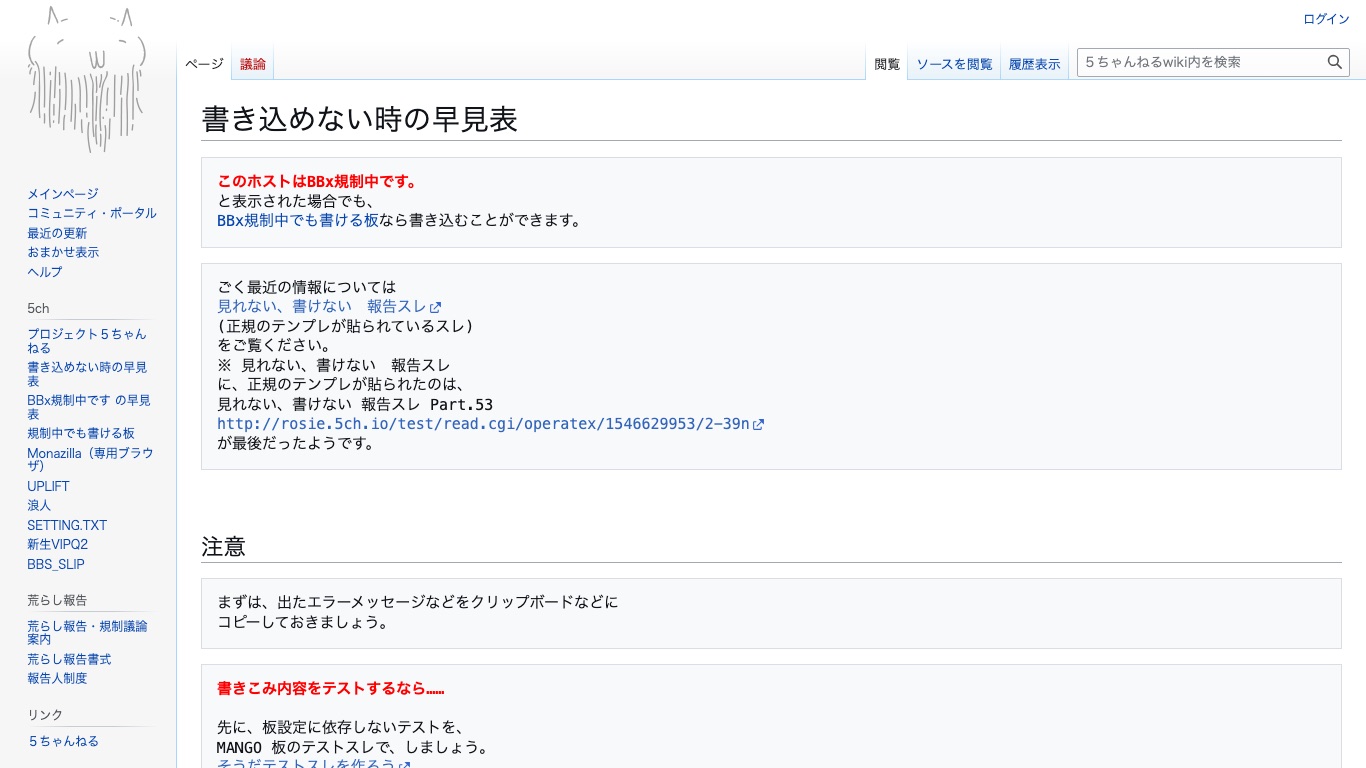The height and width of the screenshot is (768, 1366).
Task: Click the リンク sidebar section heading
Action: pyautogui.click(x=45, y=715)
